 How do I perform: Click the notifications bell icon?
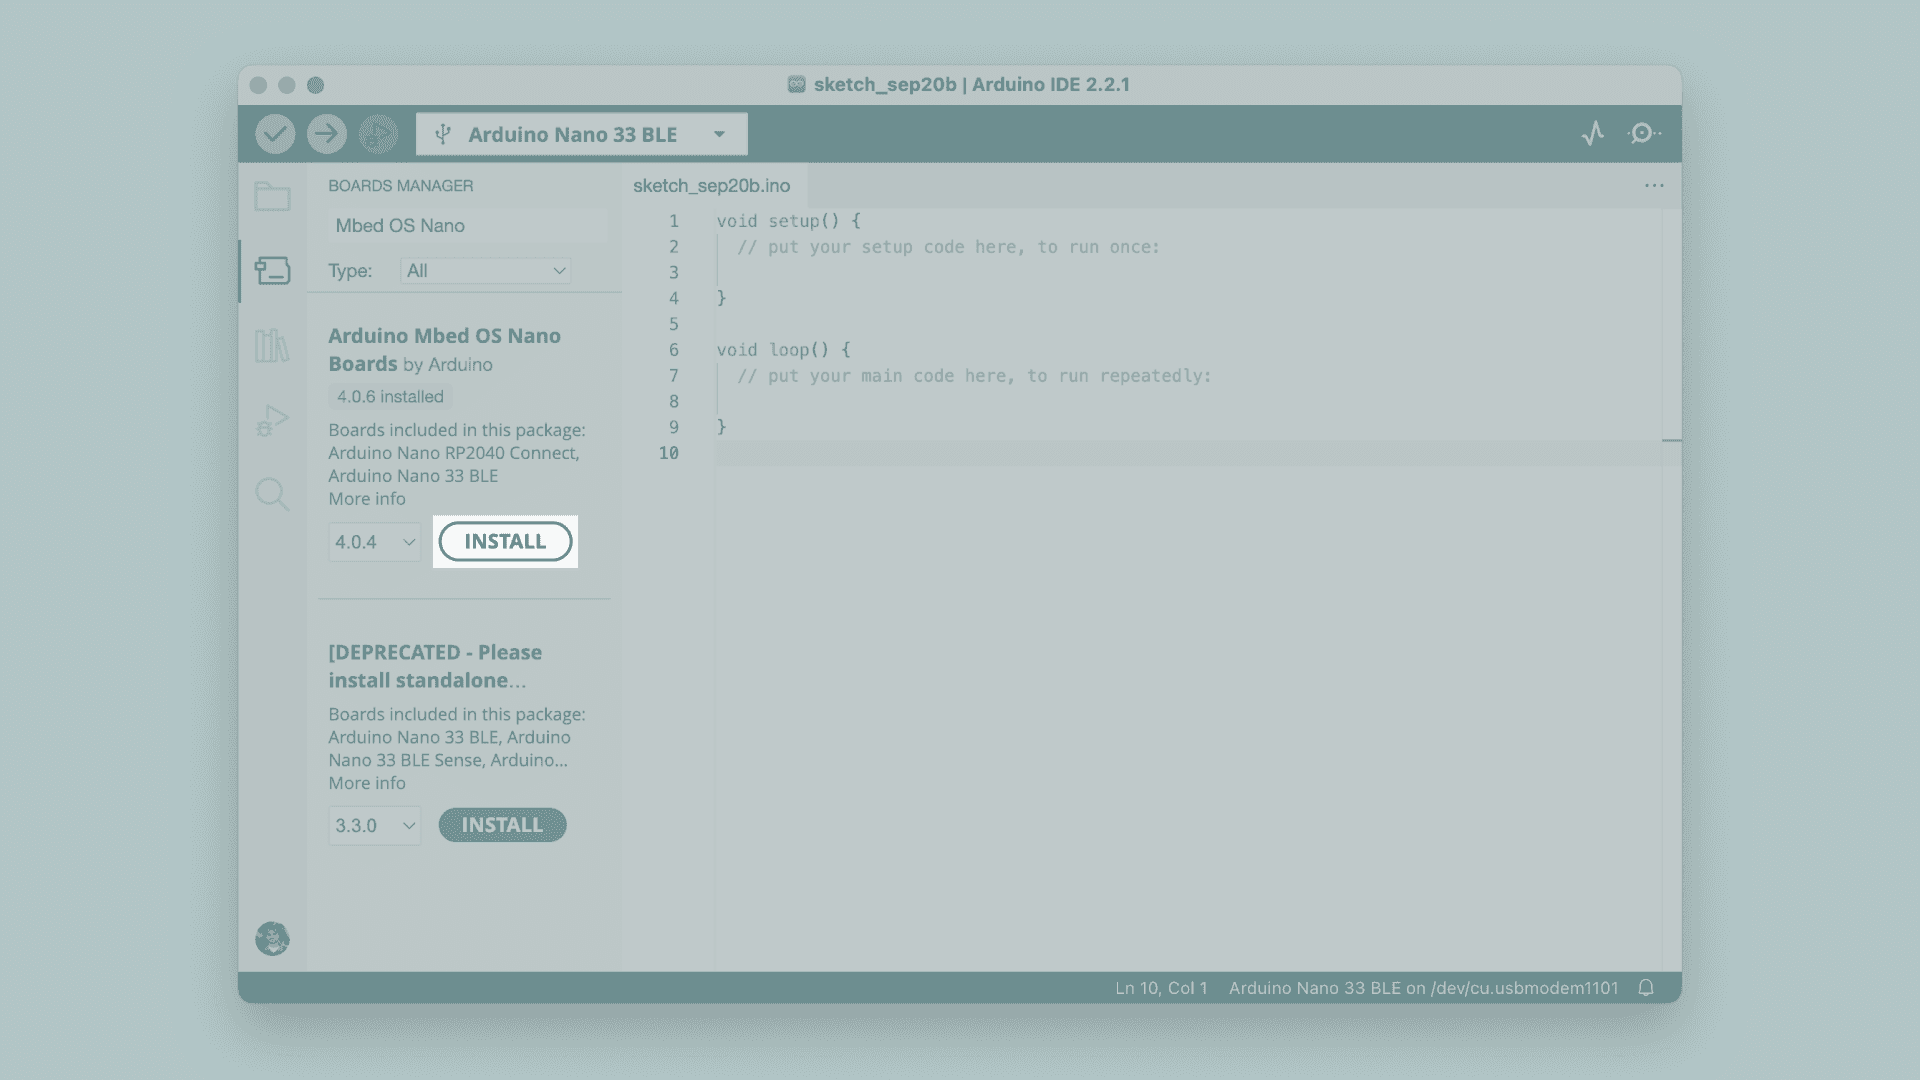pyautogui.click(x=1646, y=988)
